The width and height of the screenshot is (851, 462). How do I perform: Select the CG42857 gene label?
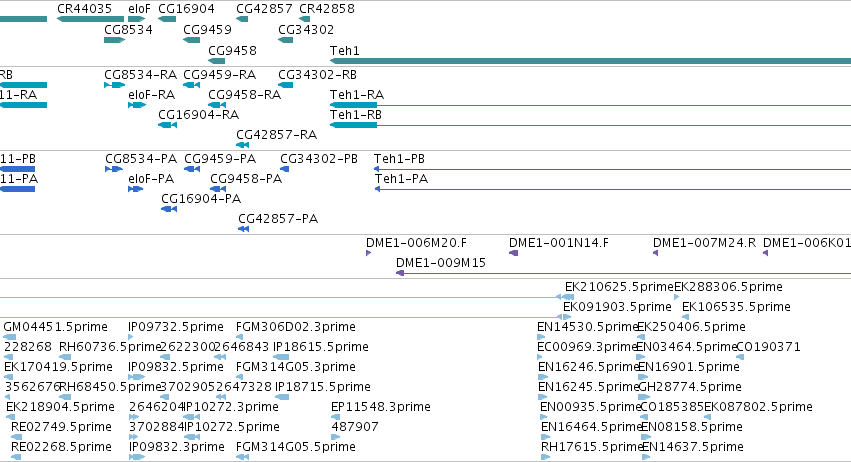coord(264,9)
